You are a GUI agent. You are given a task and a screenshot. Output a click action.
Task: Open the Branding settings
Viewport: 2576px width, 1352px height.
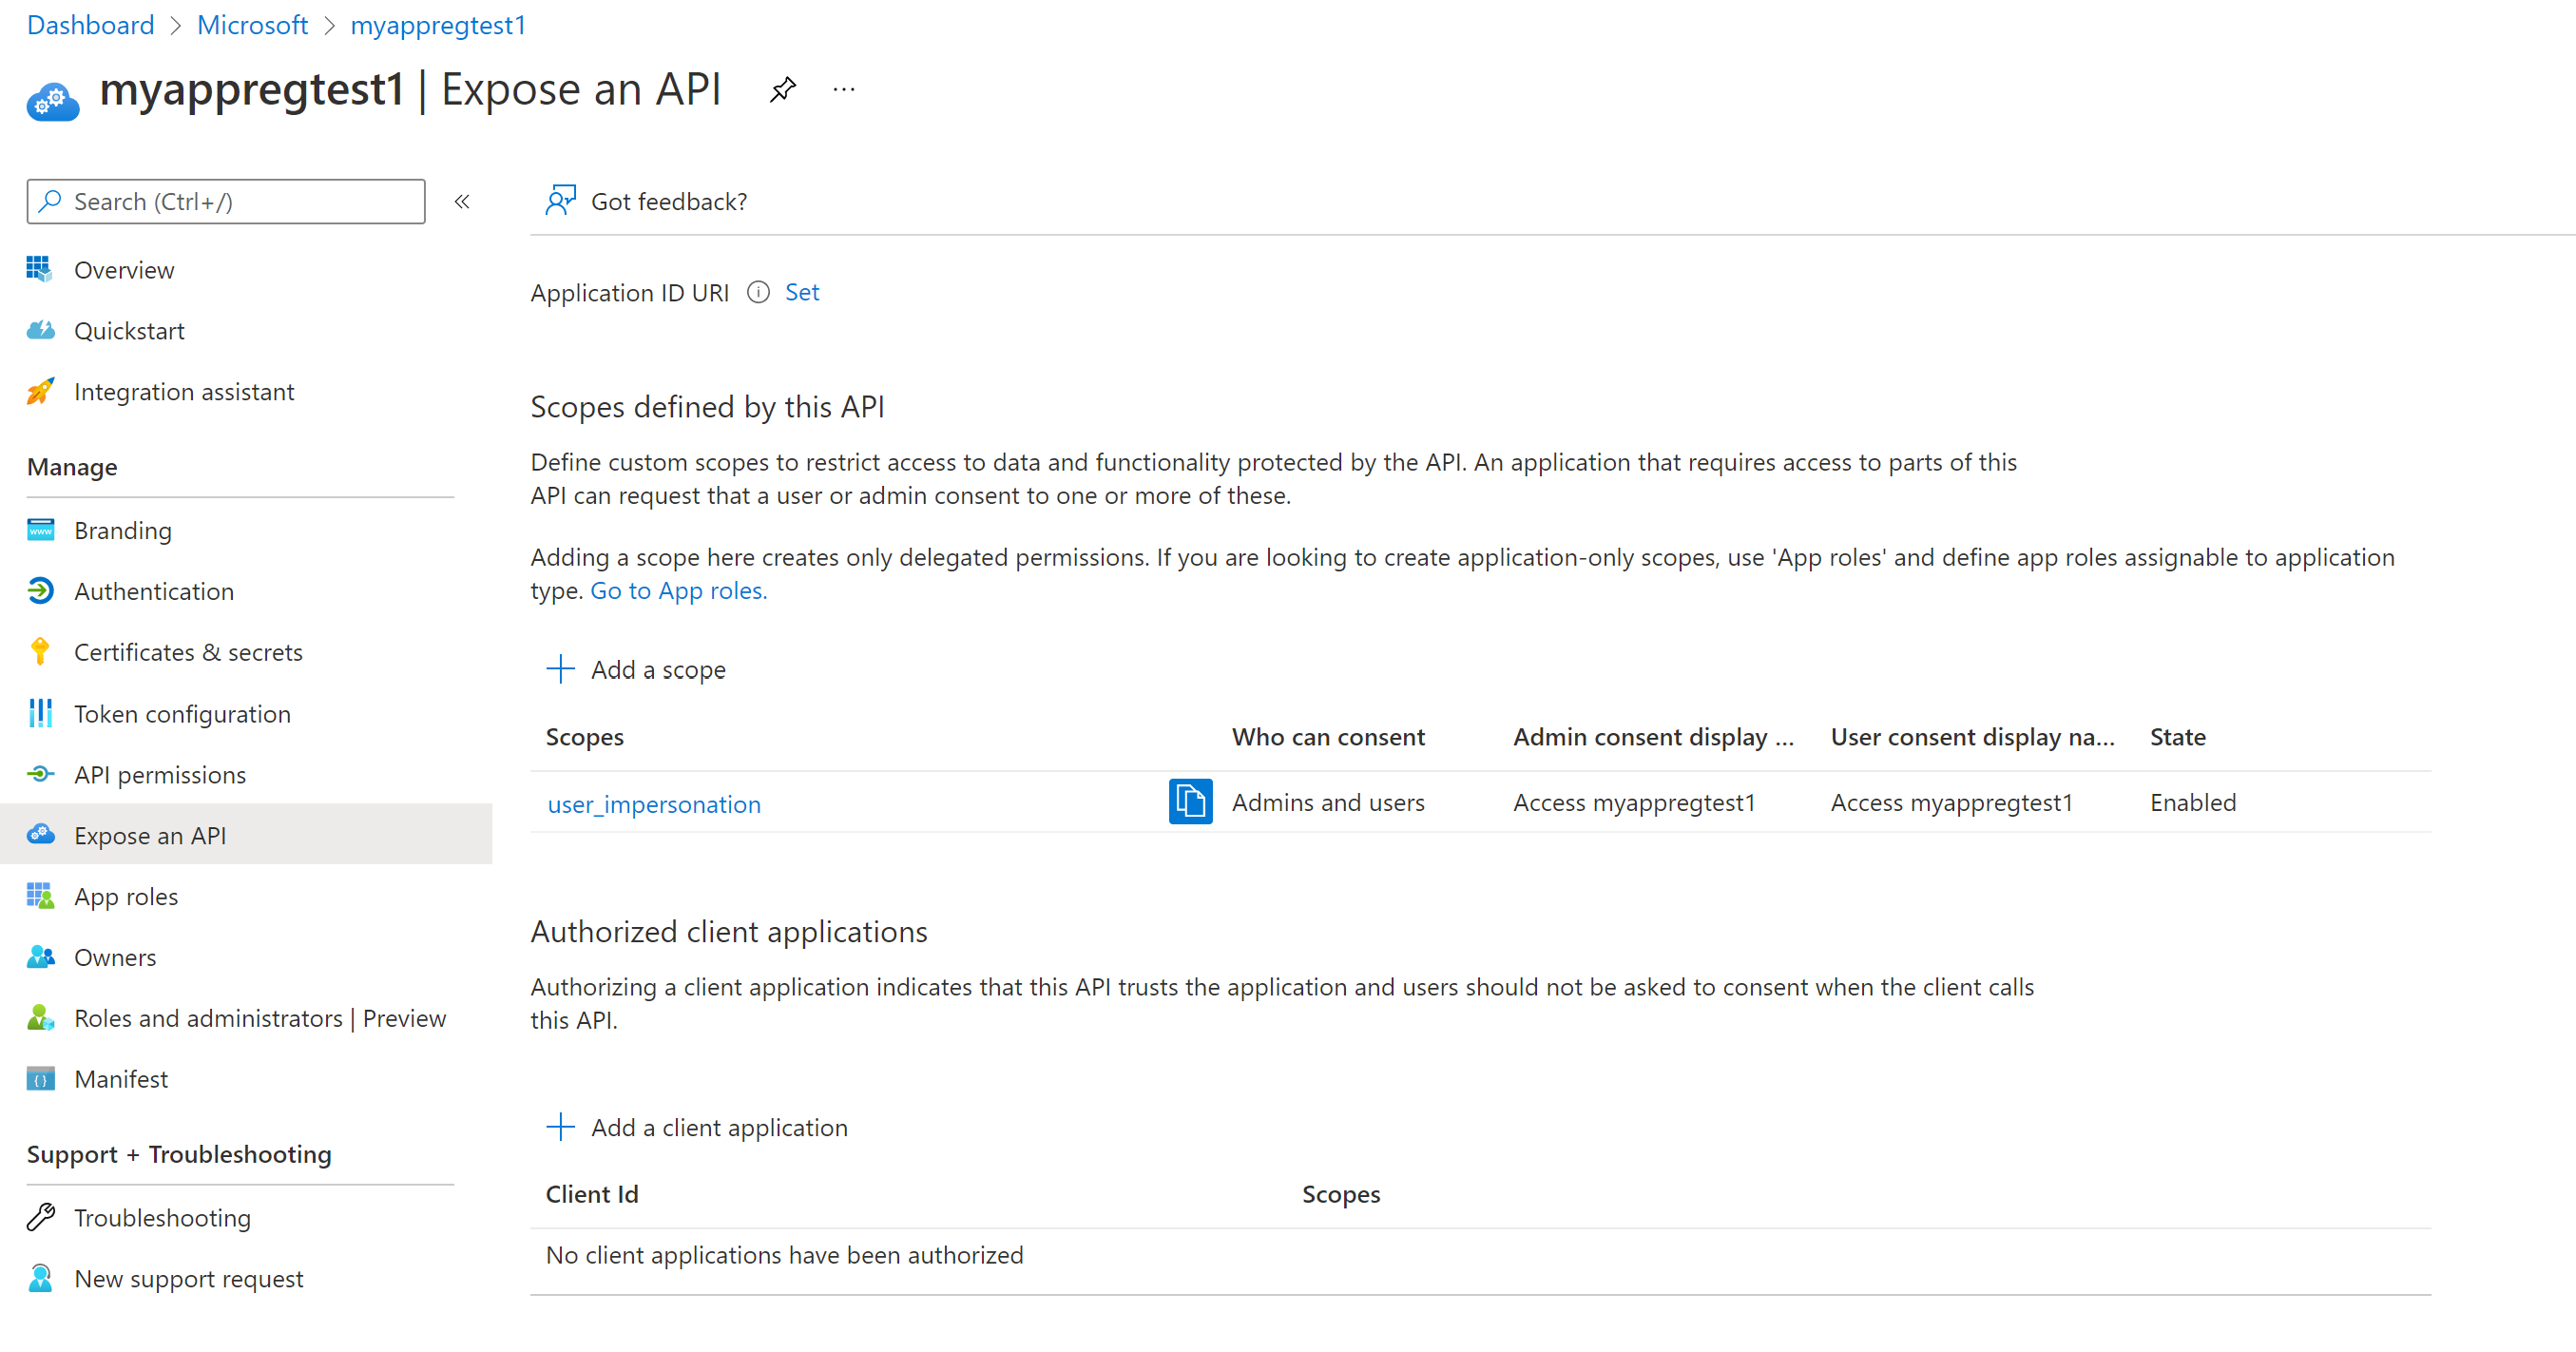tap(123, 531)
